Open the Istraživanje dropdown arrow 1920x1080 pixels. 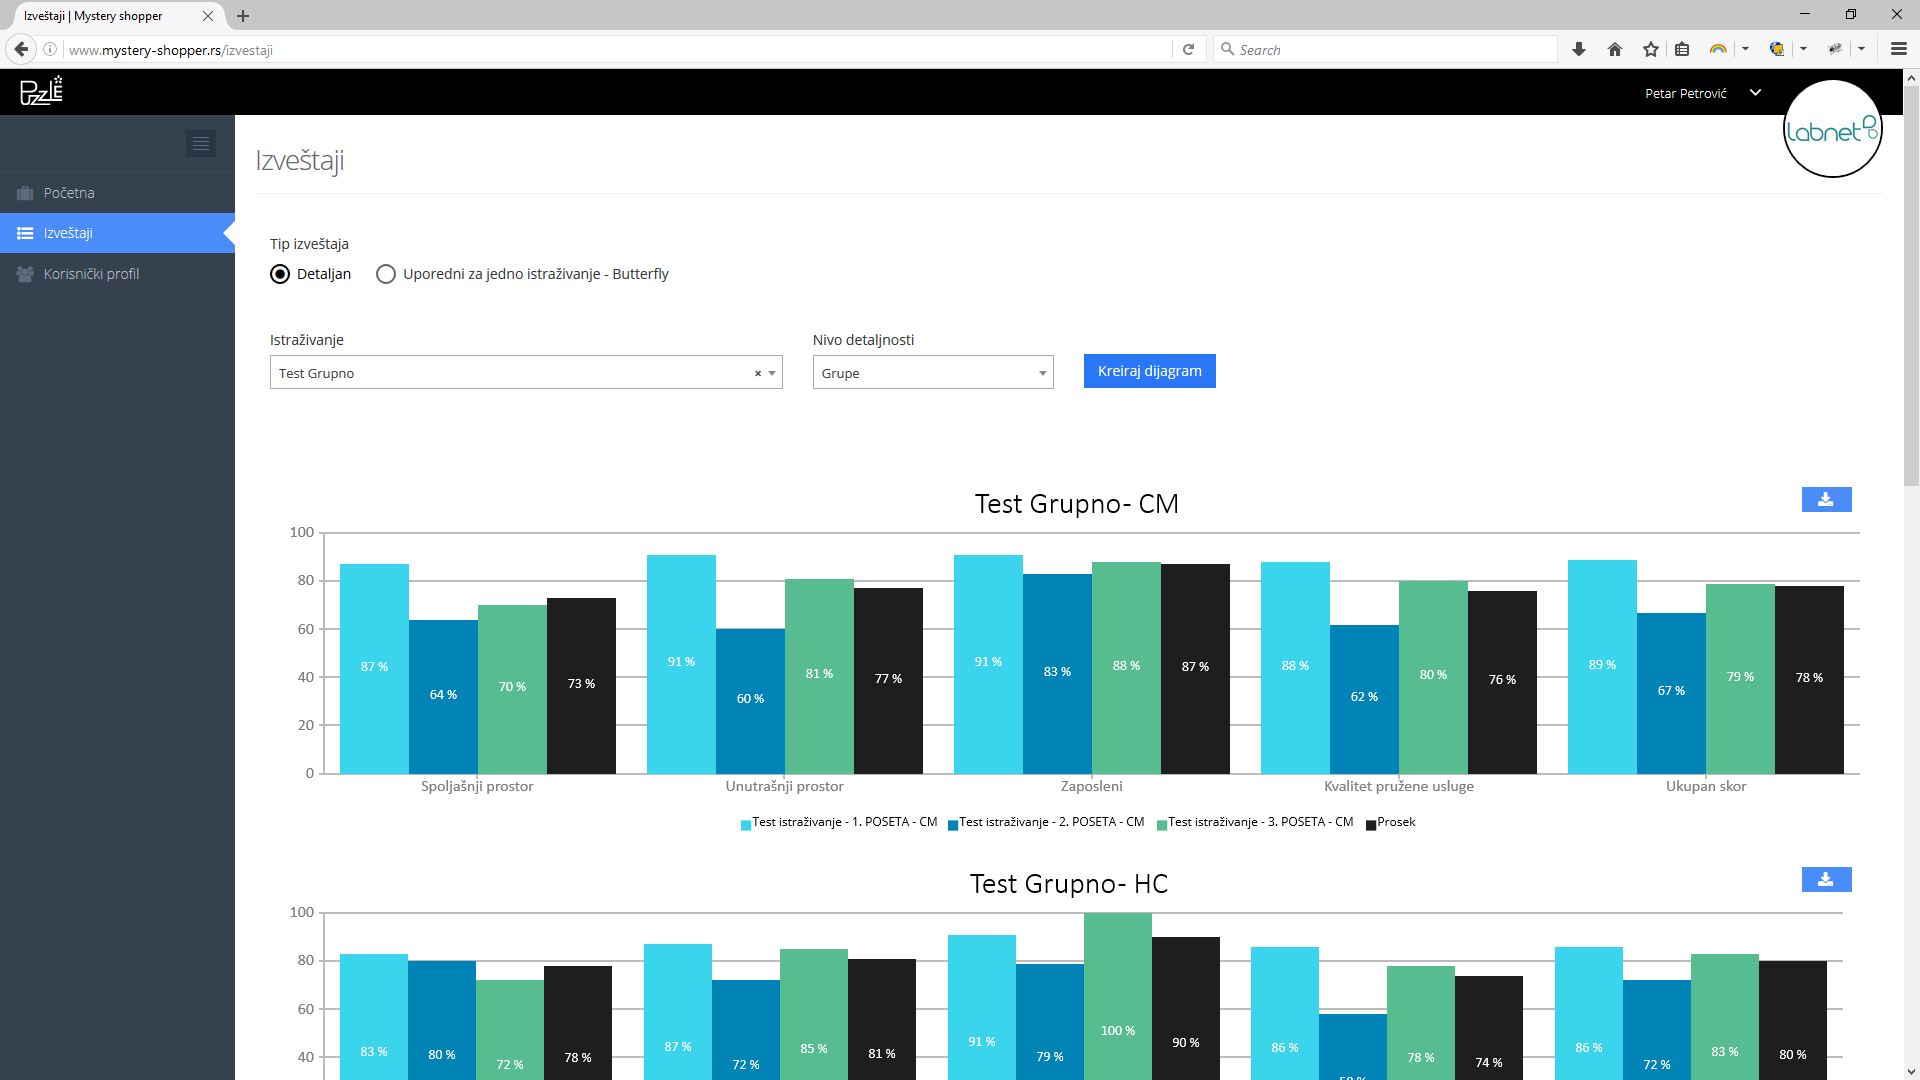(x=772, y=373)
